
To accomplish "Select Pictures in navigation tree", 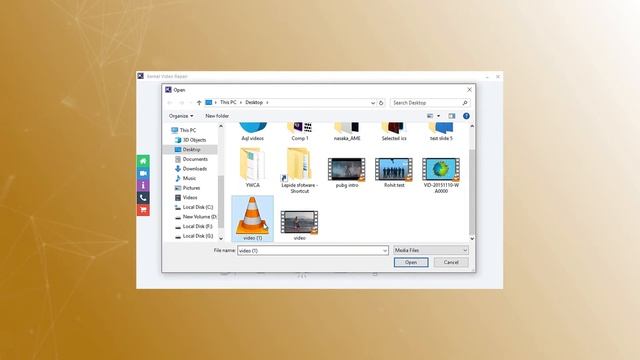I will point(191,188).
